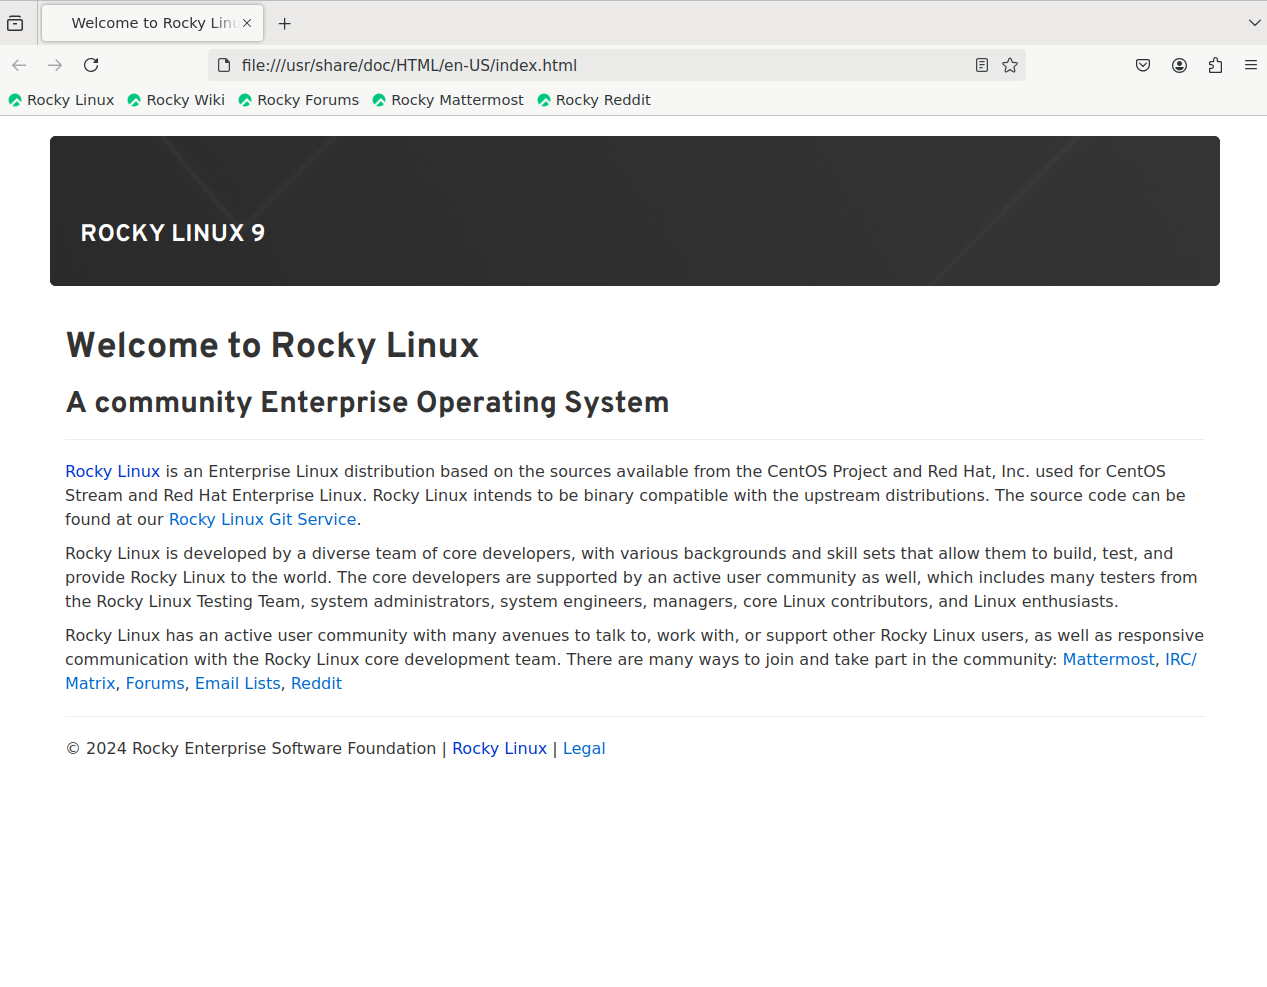Bookmark this page with the star
The width and height of the screenshot is (1267, 987).
point(1010,65)
